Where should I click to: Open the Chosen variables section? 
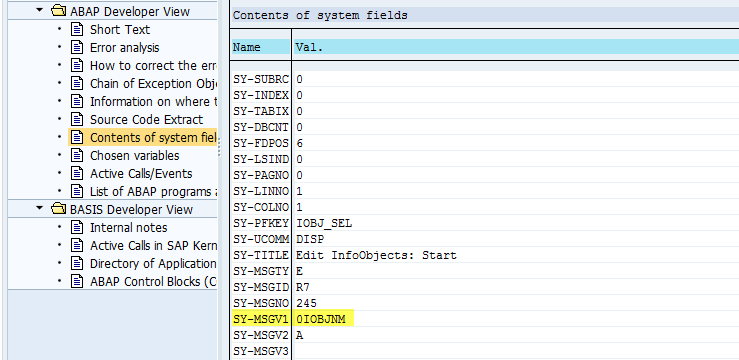(134, 155)
